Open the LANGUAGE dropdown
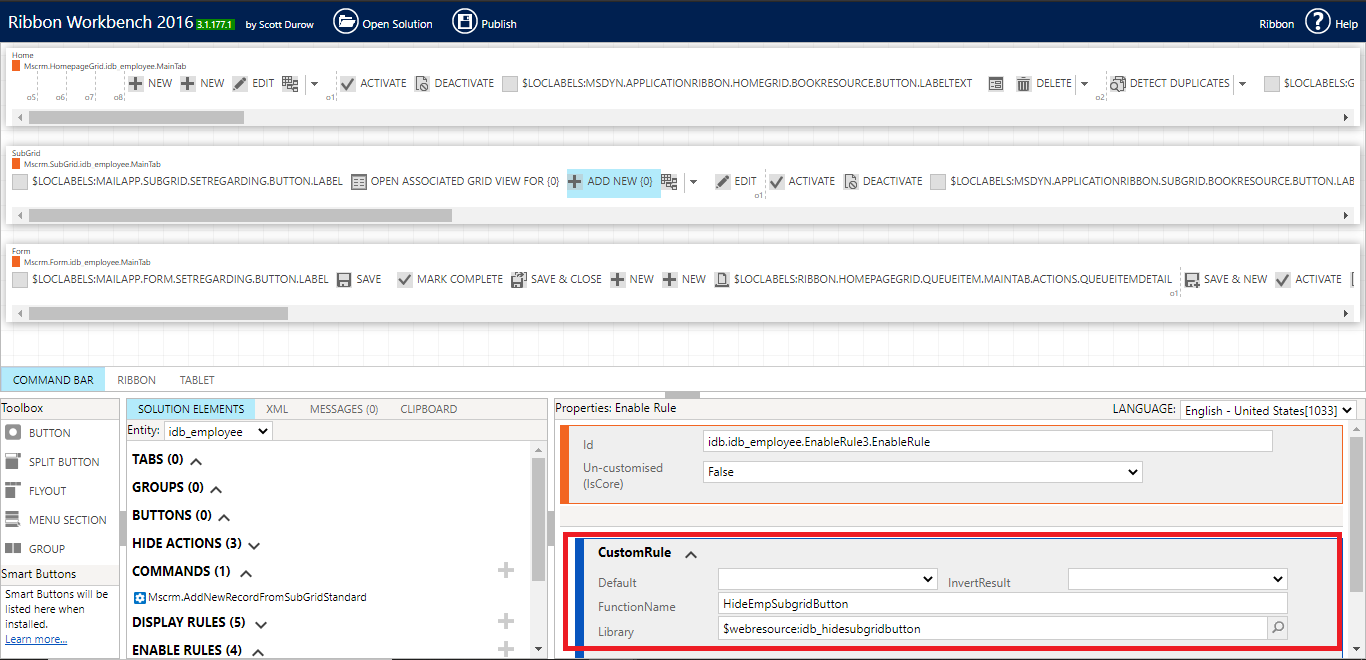The width and height of the screenshot is (1366, 660). tap(1267, 410)
